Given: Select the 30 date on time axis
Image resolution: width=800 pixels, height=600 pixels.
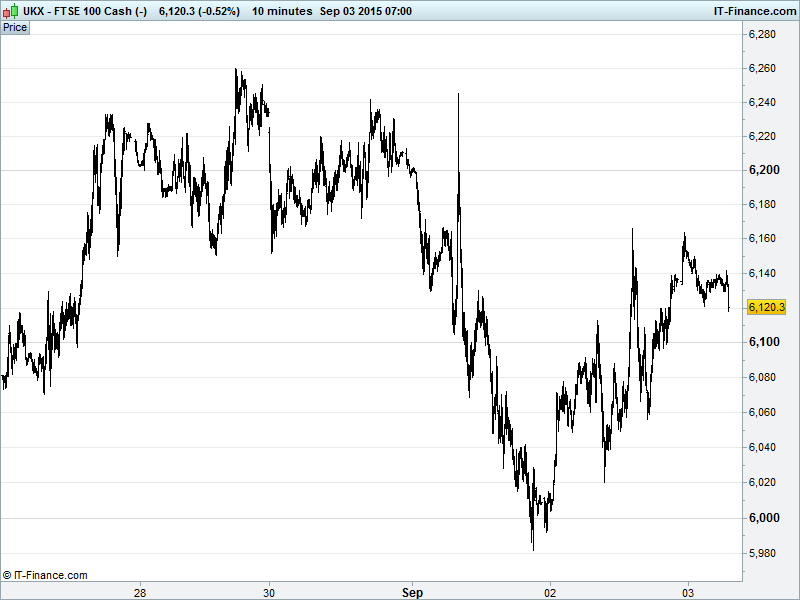Looking at the screenshot, I should click(270, 592).
